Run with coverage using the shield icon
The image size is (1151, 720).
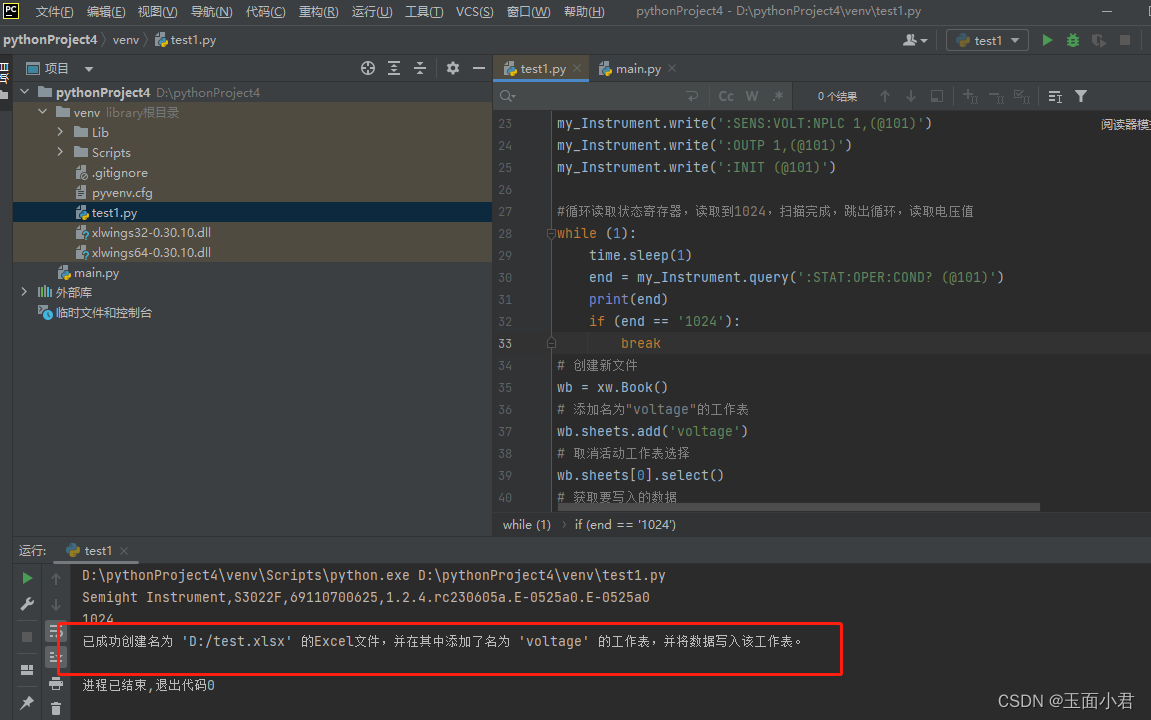(x=1099, y=40)
